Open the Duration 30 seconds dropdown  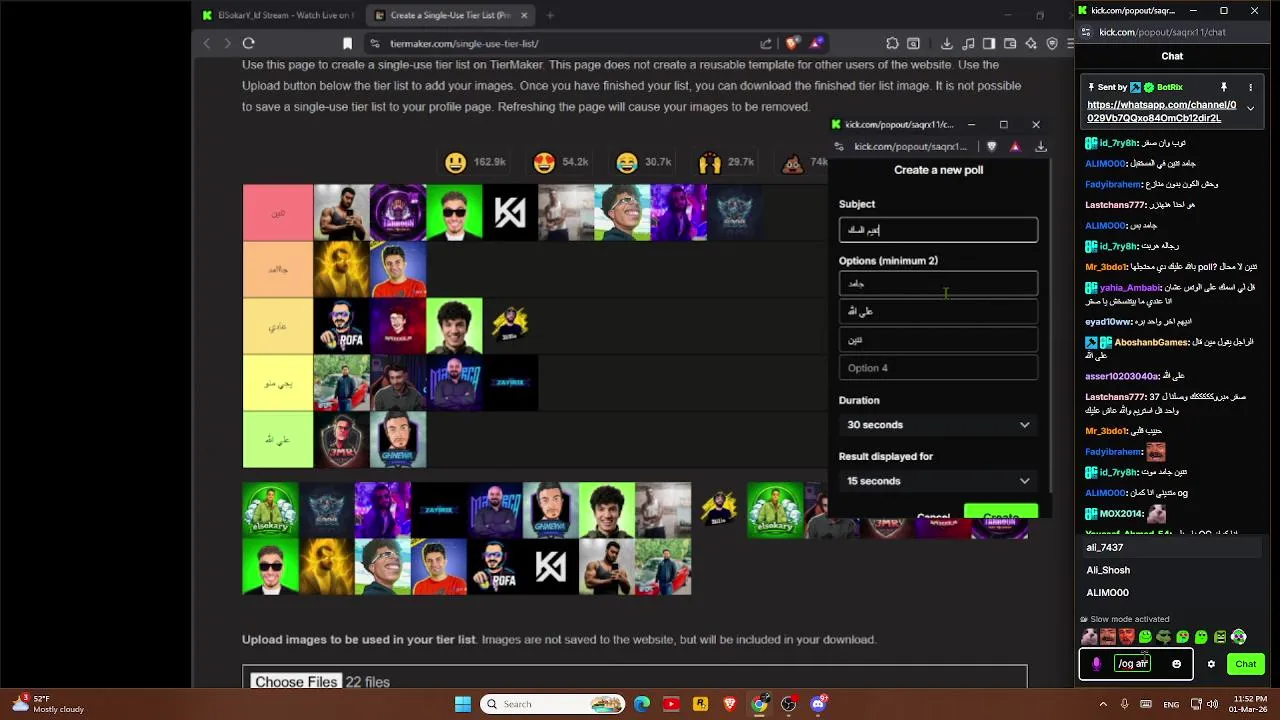pos(938,425)
